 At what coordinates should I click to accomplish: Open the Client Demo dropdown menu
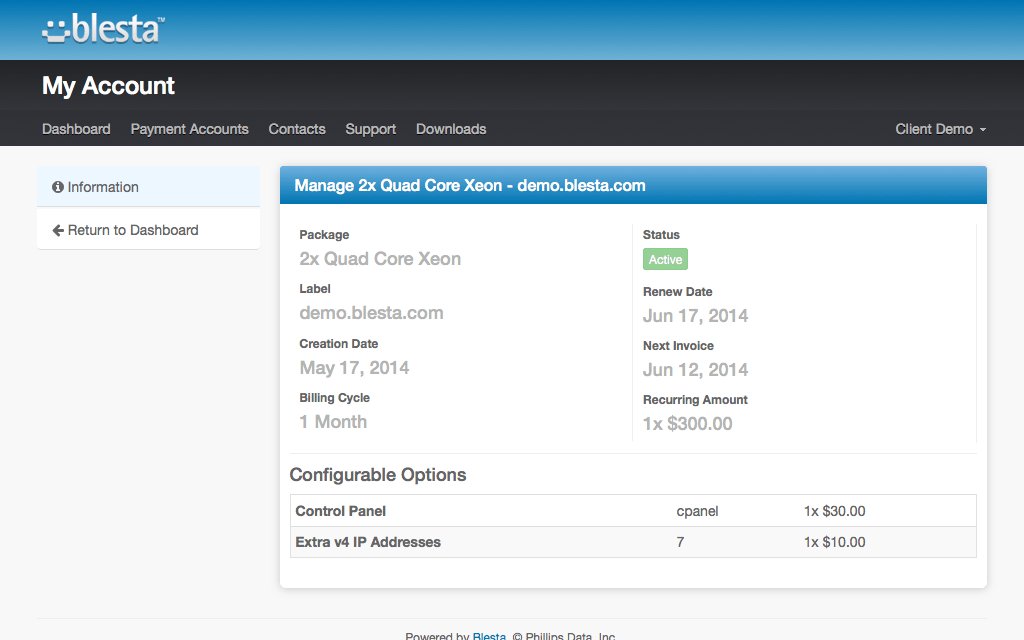[940, 129]
